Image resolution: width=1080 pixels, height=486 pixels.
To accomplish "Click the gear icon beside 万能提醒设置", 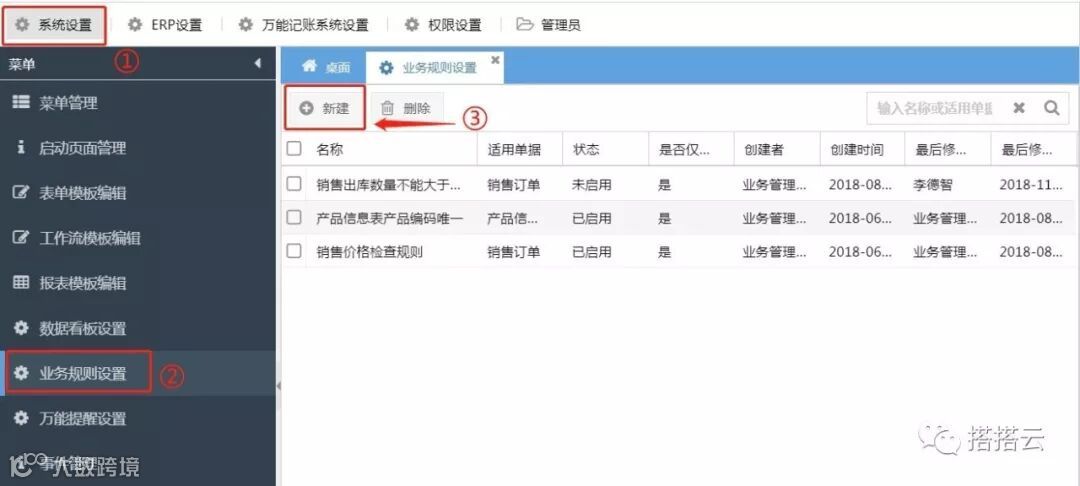I will tap(21, 418).
